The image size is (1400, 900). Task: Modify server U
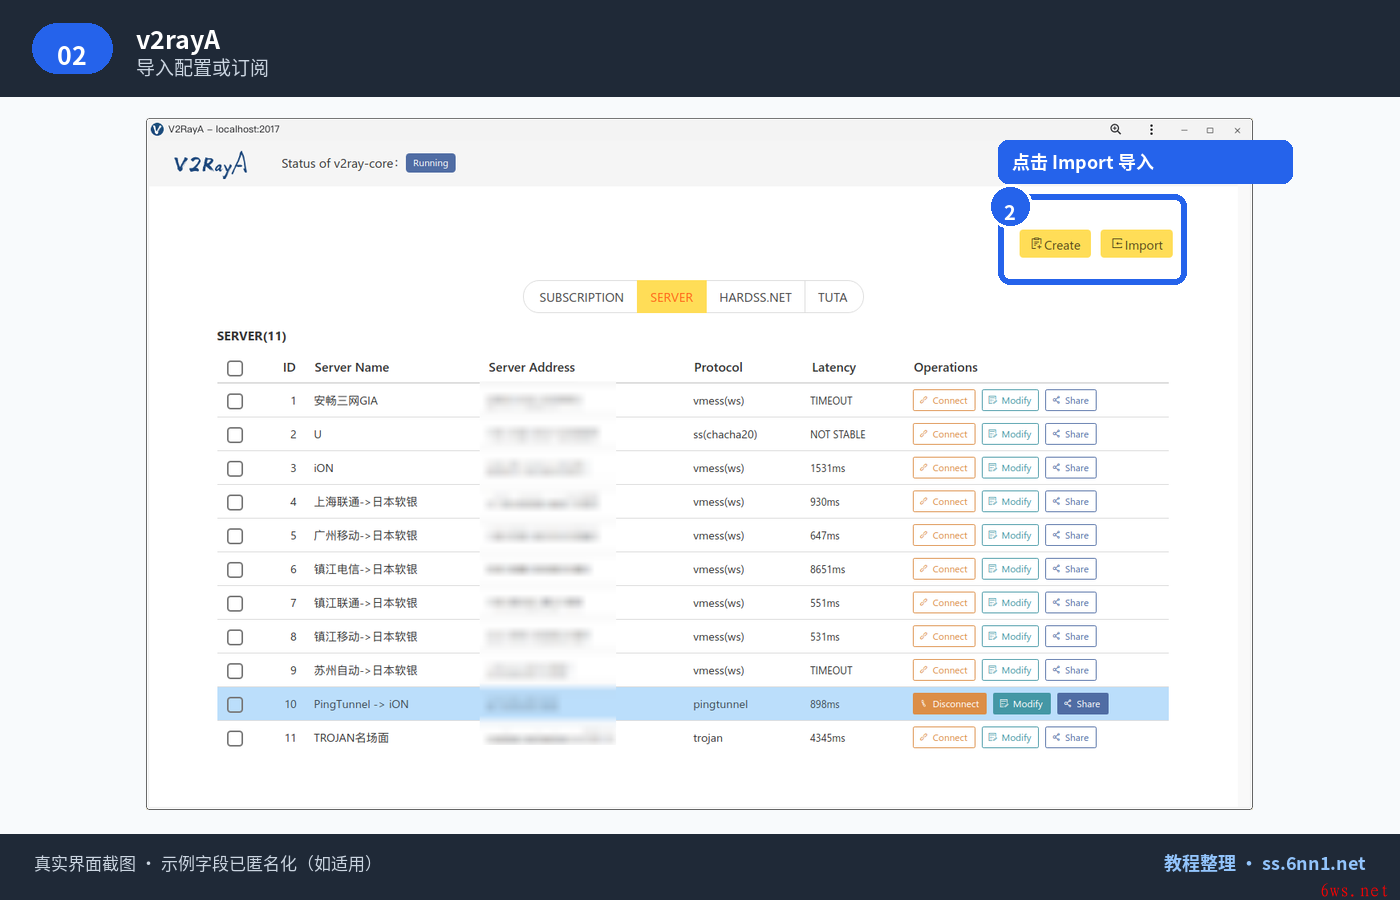pyautogui.click(x=1010, y=434)
